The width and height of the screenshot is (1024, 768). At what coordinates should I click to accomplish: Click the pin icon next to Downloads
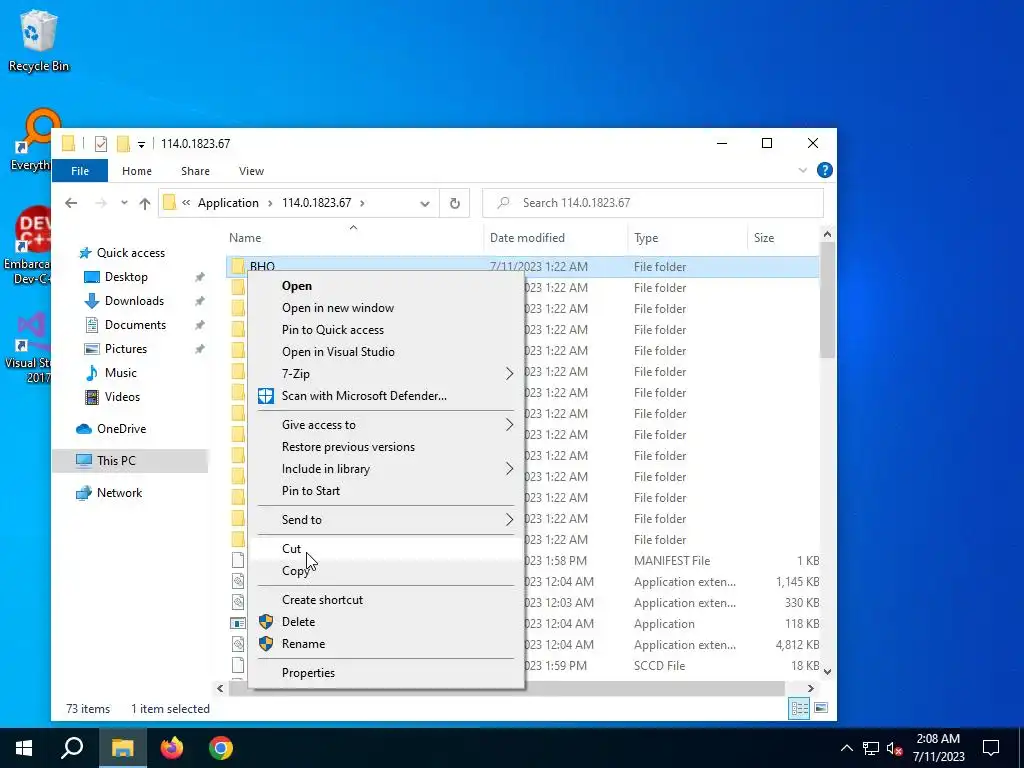[x=200, y=301]
